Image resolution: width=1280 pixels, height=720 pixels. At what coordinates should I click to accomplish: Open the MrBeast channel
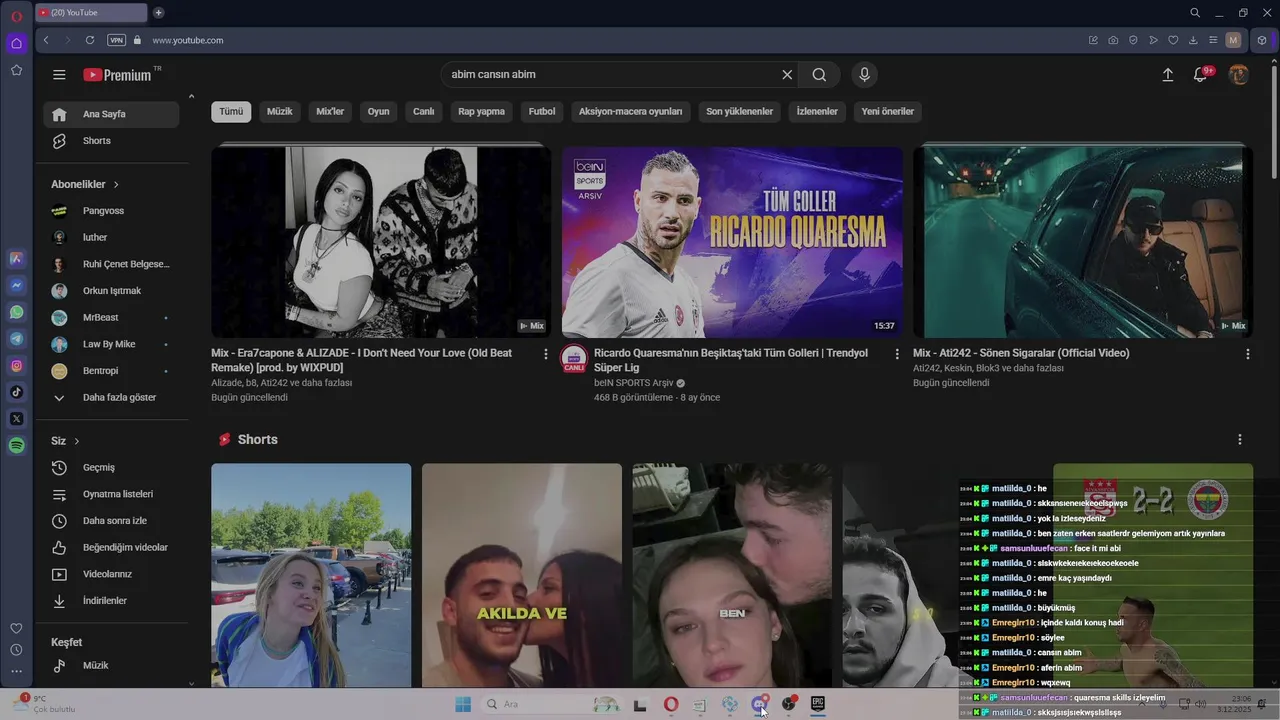(111, 317)
